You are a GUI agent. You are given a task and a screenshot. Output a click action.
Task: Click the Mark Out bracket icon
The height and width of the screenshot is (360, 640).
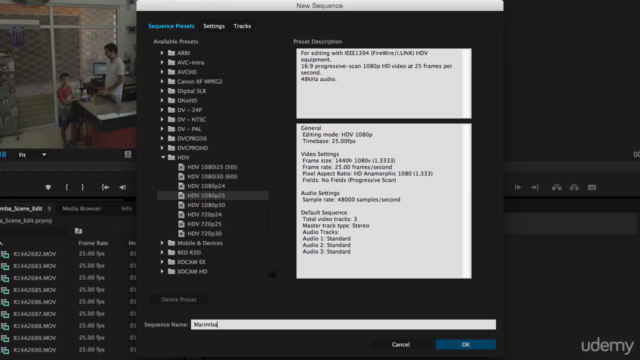click(82, 187)
